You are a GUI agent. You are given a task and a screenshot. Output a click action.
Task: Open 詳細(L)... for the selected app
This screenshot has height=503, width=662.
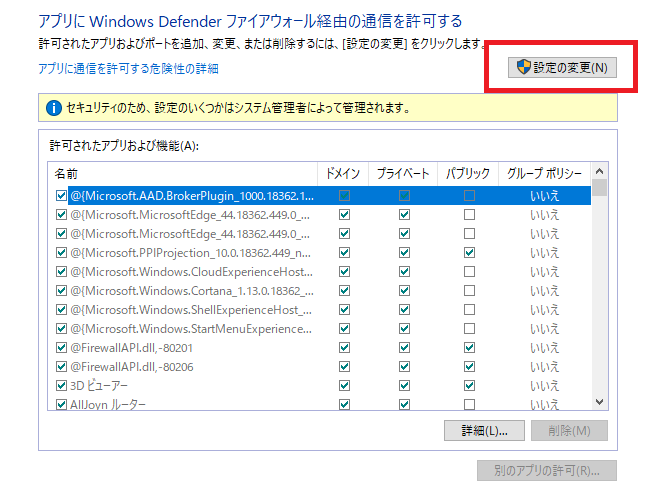click(484, 431)
